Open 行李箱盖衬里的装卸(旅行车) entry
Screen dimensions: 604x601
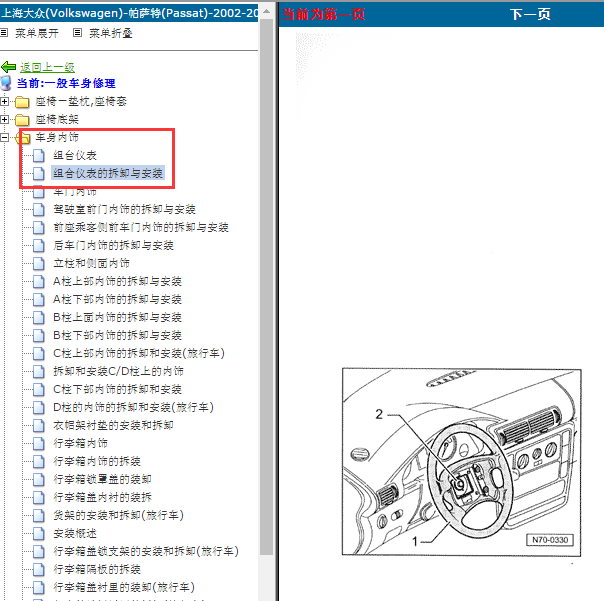(124, 588)
